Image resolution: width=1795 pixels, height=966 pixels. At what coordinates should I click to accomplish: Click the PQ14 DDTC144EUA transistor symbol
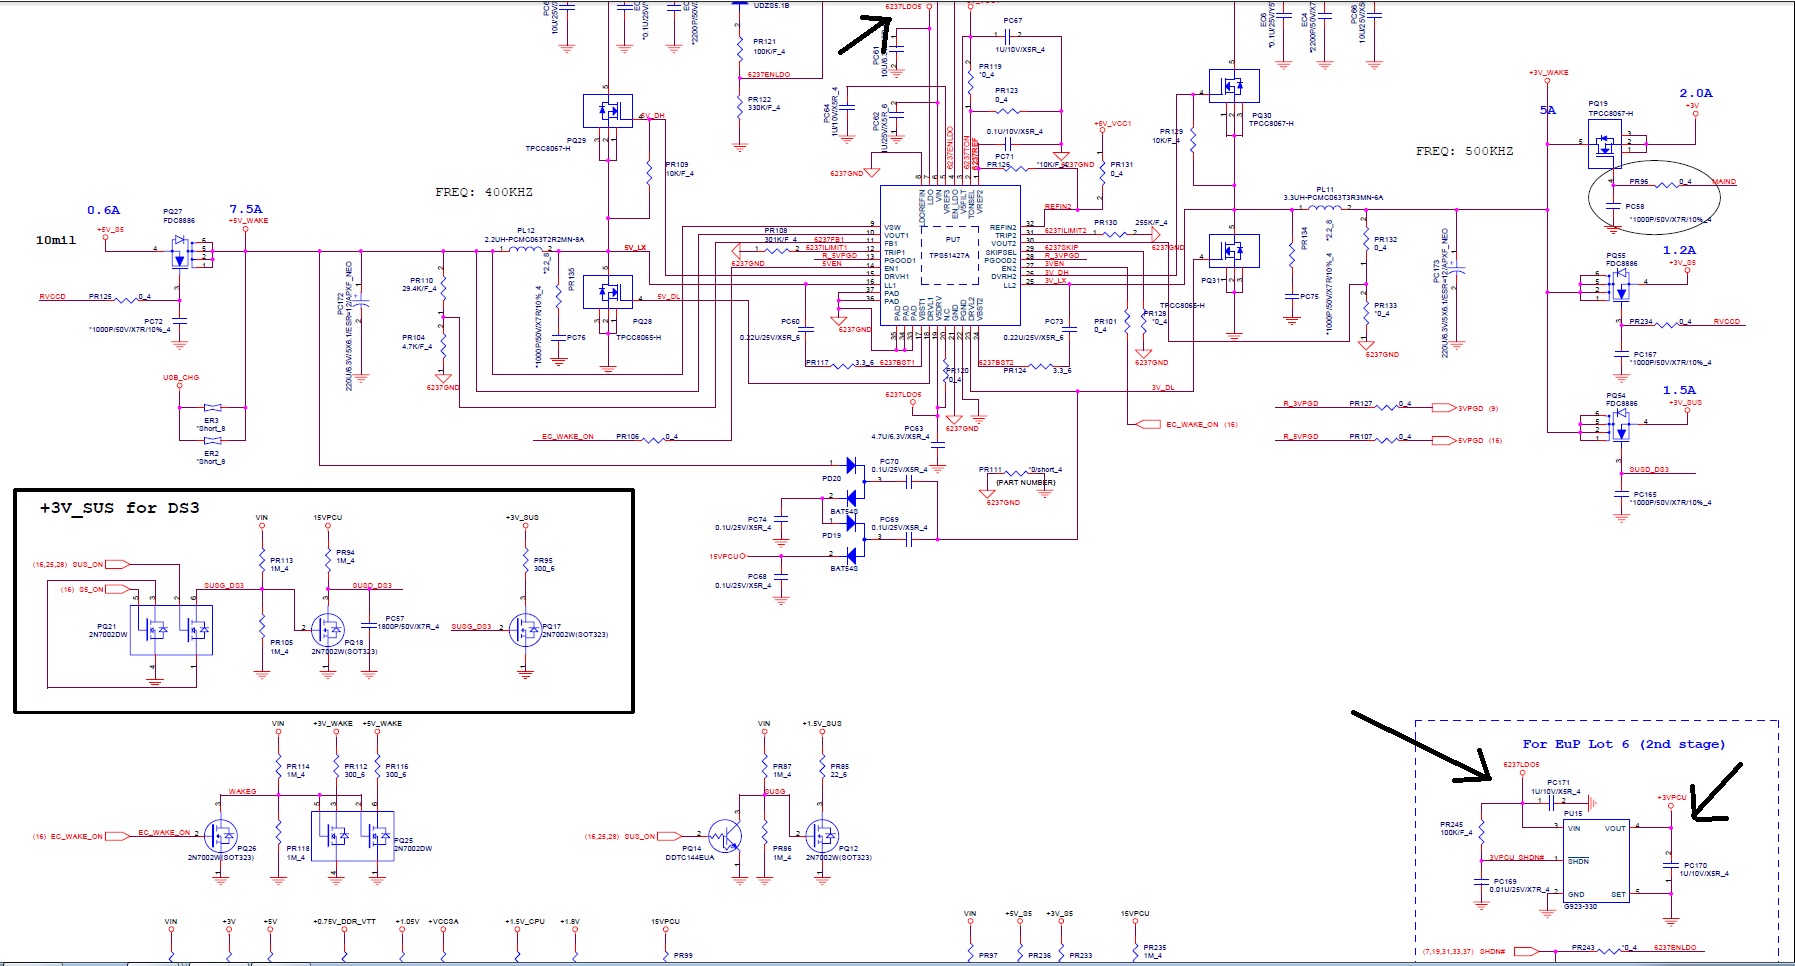[726, 836]
